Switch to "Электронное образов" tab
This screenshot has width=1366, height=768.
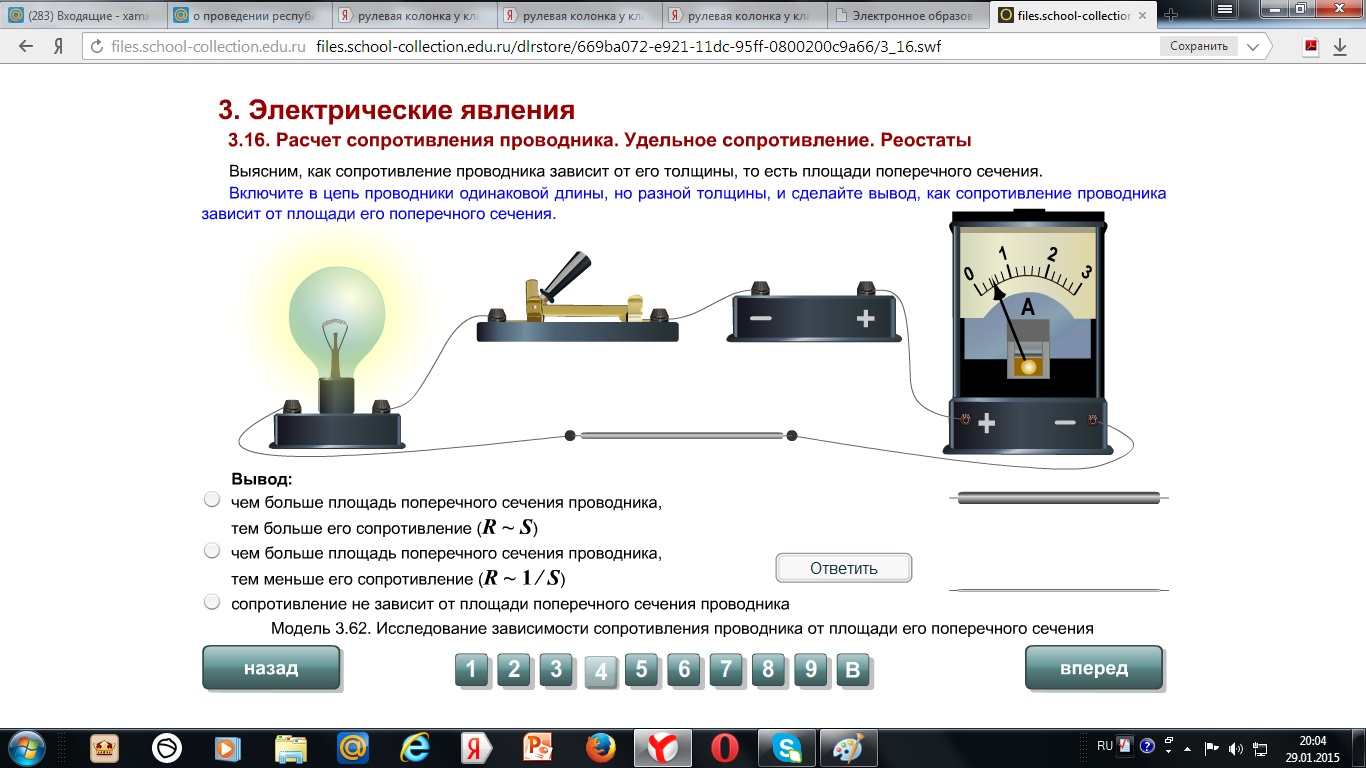(908, 15)
